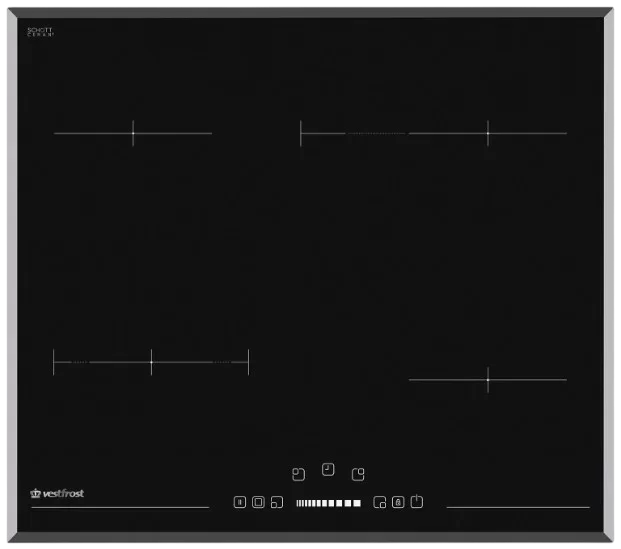Click the Vestfrost brand logo
This screenshot has height=549, width=621.
point(57,493)
